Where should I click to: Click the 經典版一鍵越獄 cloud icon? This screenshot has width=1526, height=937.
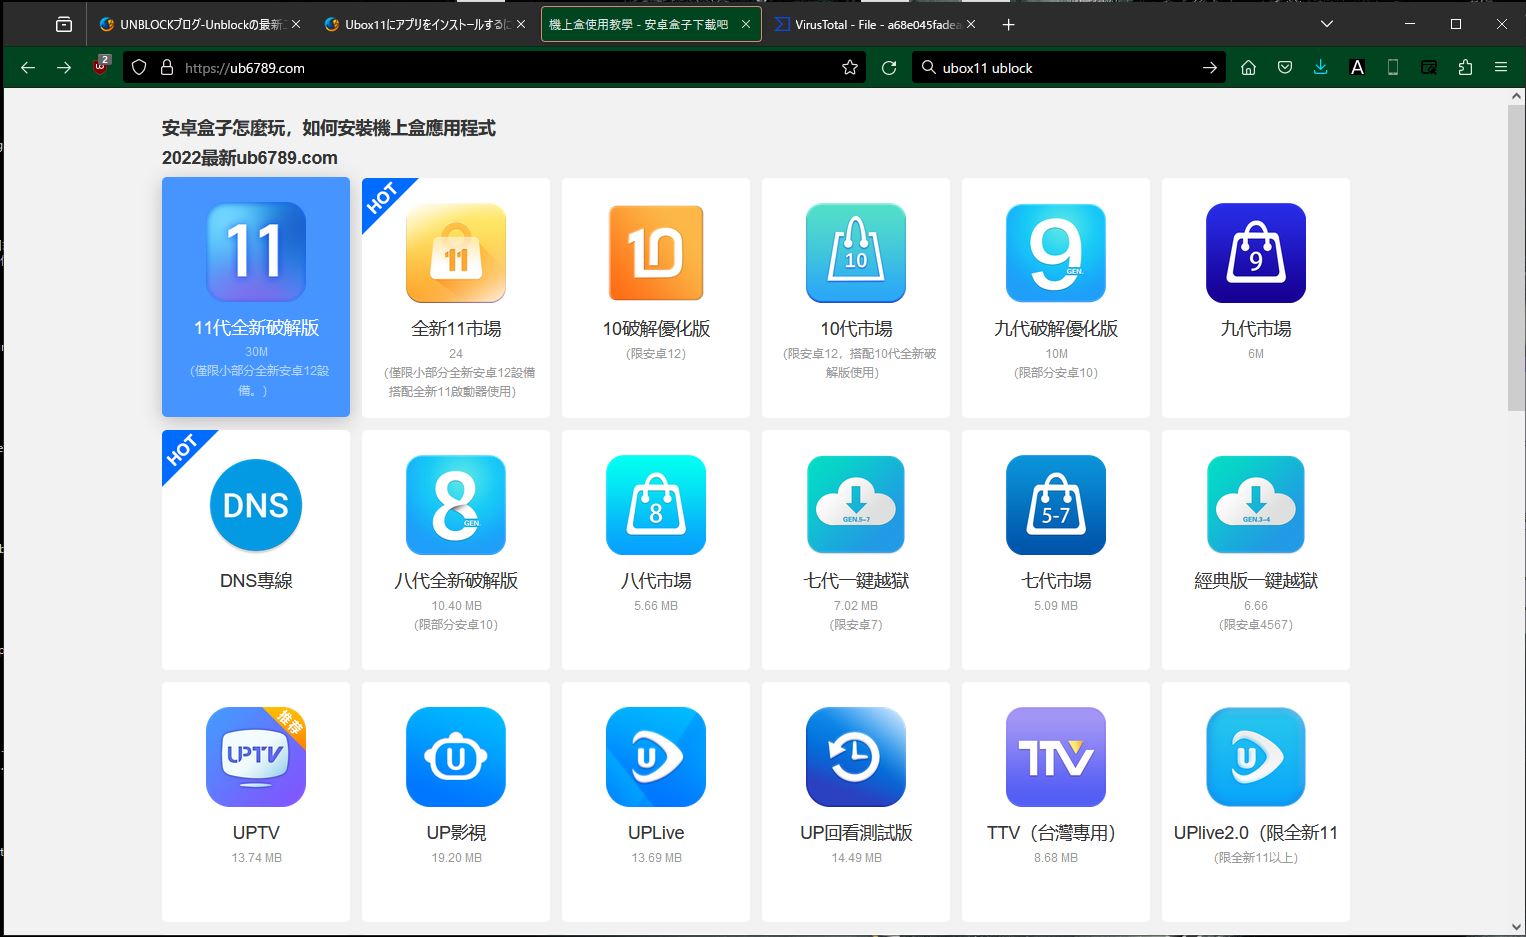tap(1256, 505)
